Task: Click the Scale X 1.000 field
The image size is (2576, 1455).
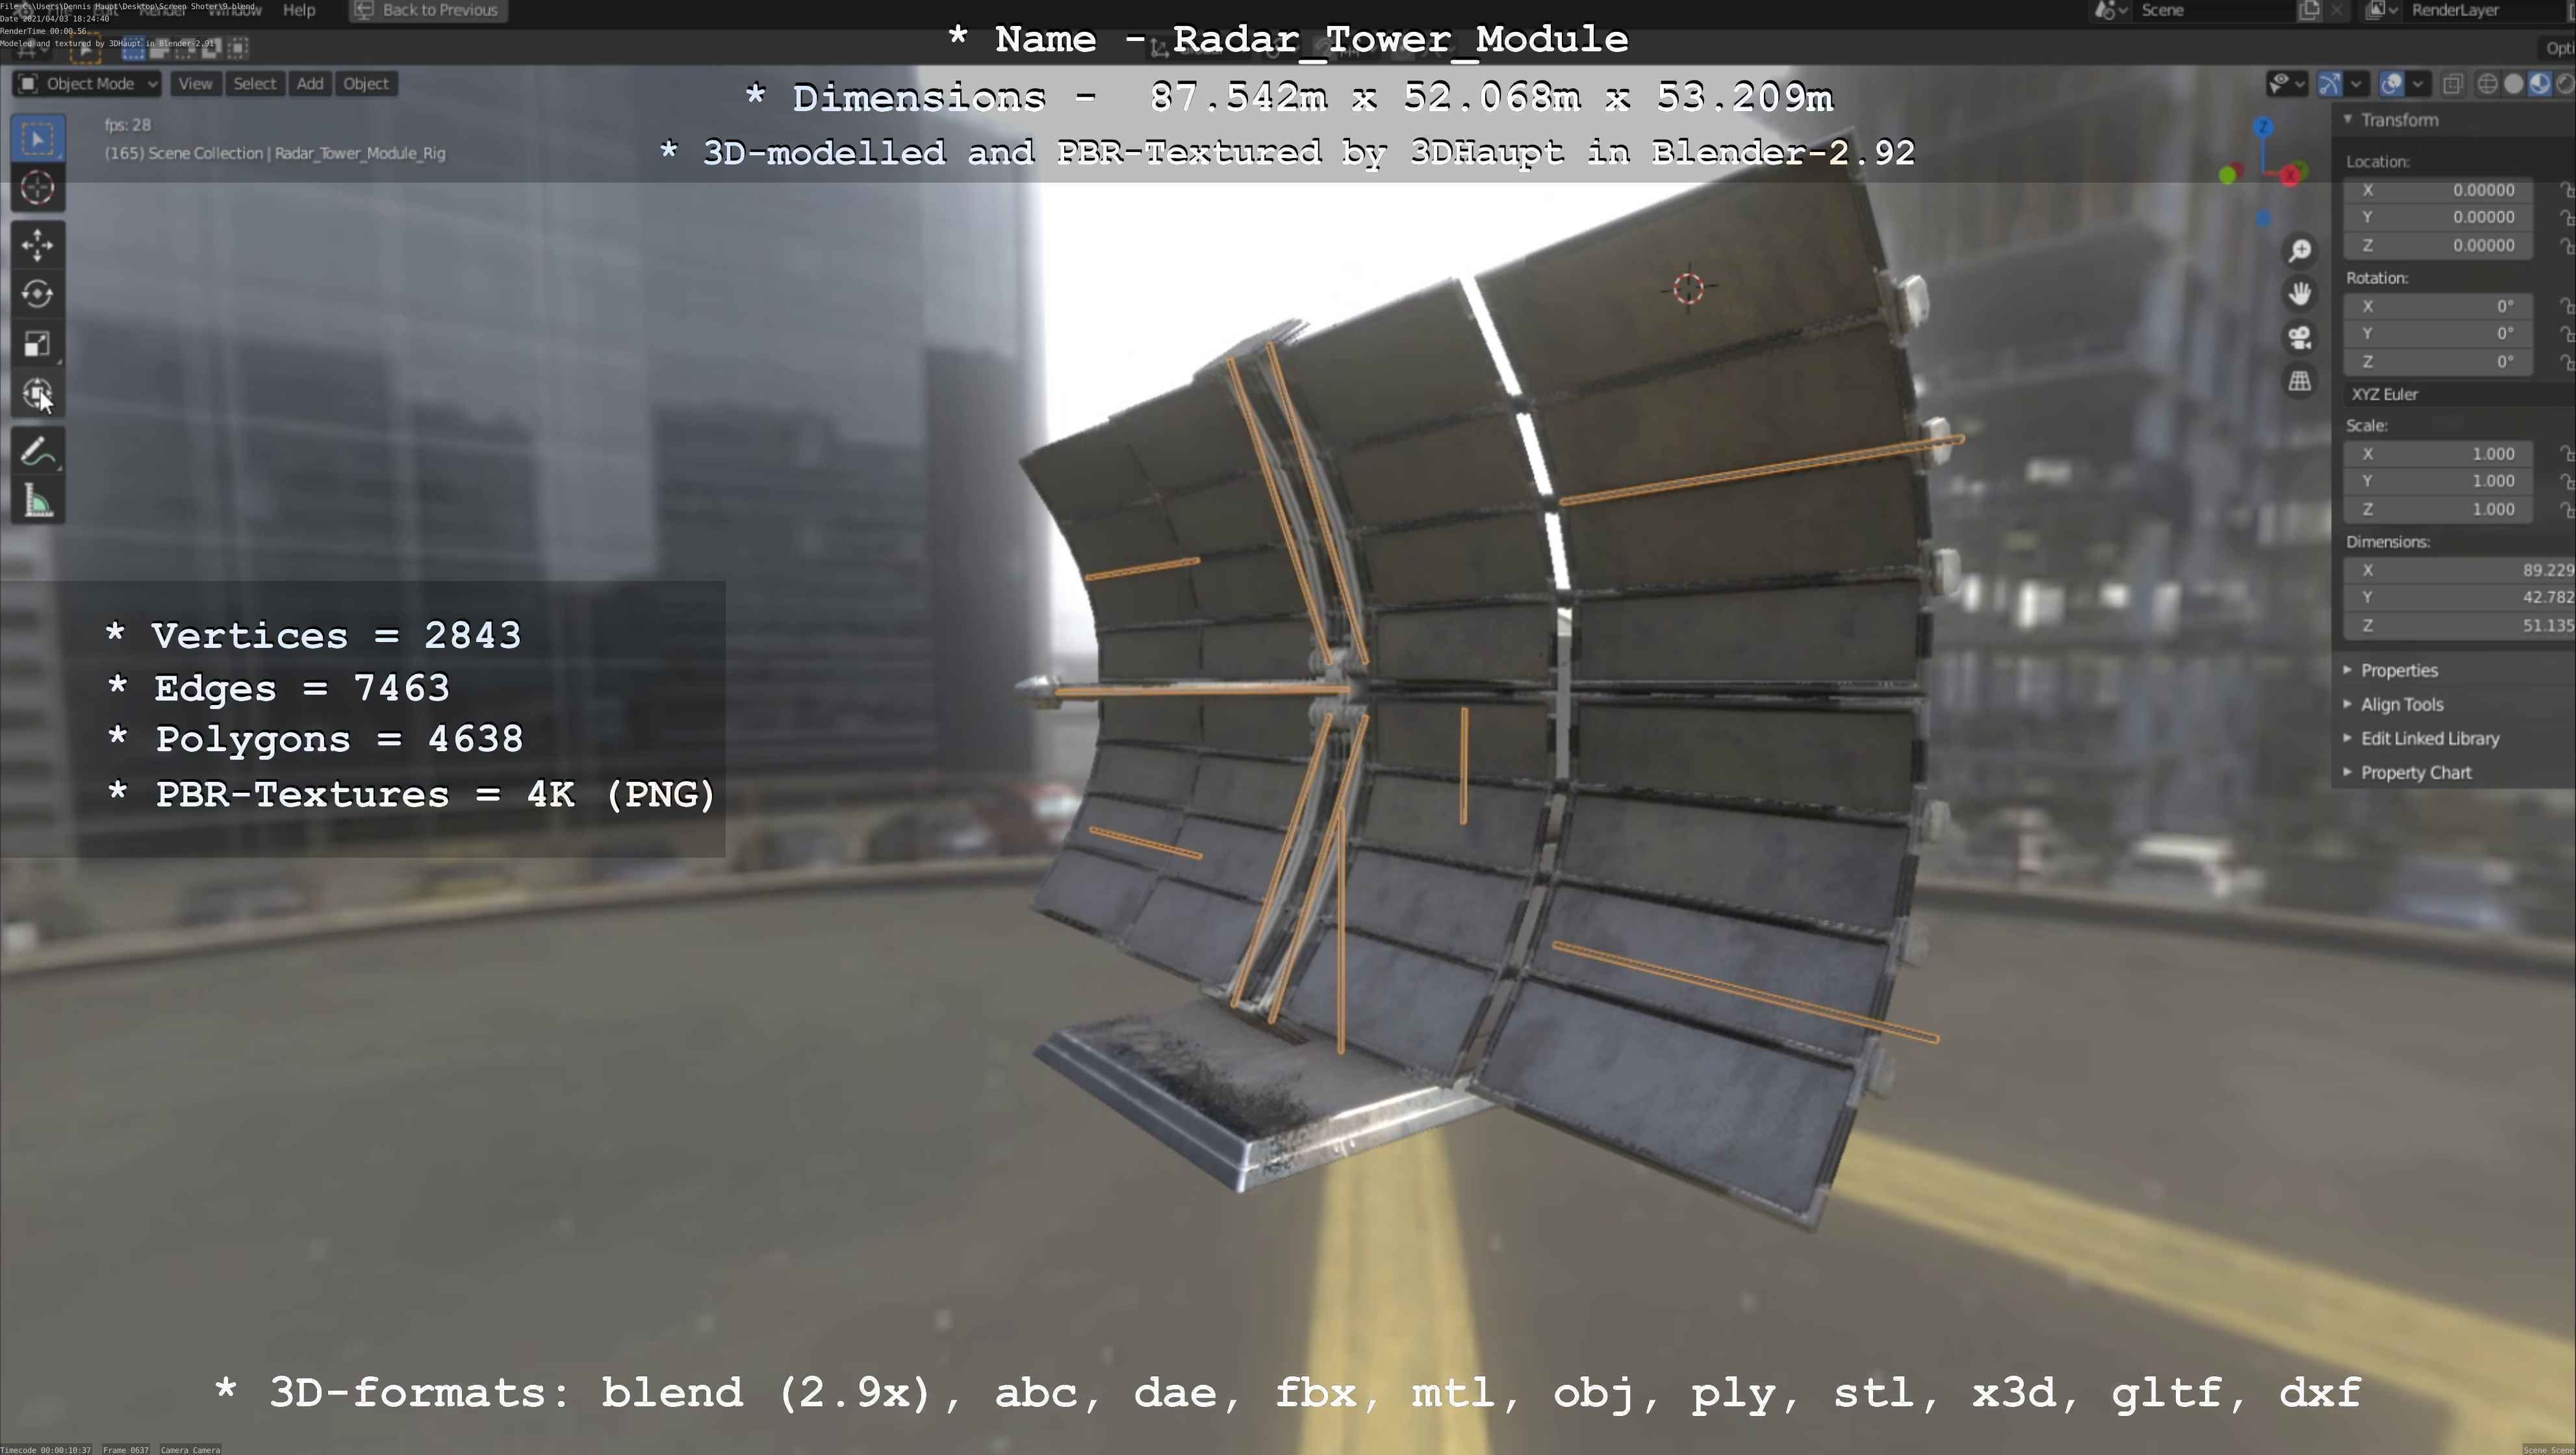Action: pos(2438,454)
